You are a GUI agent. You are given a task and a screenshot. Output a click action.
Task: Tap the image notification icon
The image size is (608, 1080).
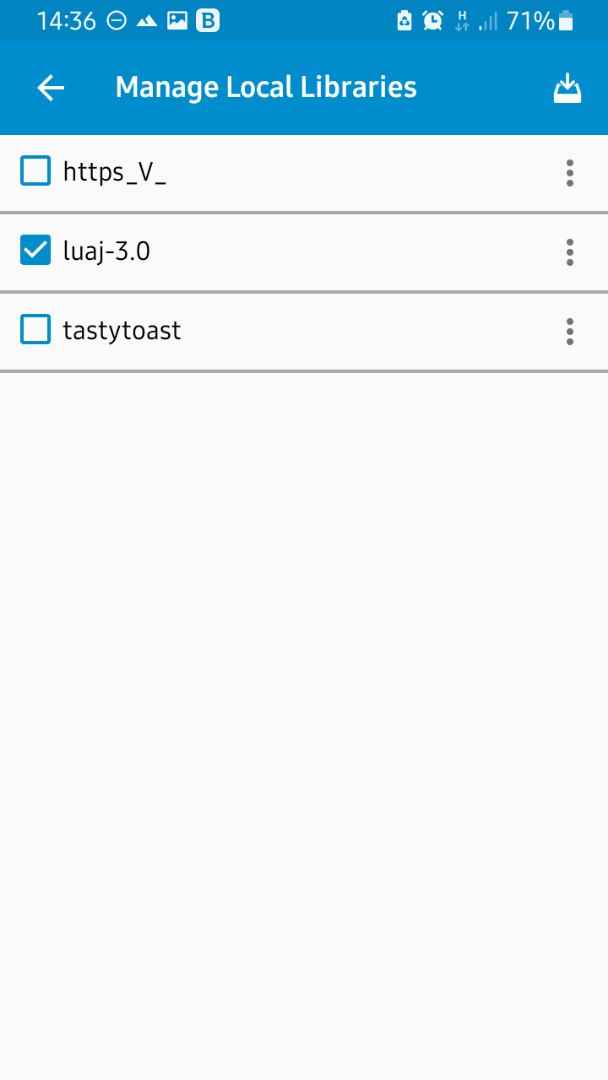click(x=177, y=21)
